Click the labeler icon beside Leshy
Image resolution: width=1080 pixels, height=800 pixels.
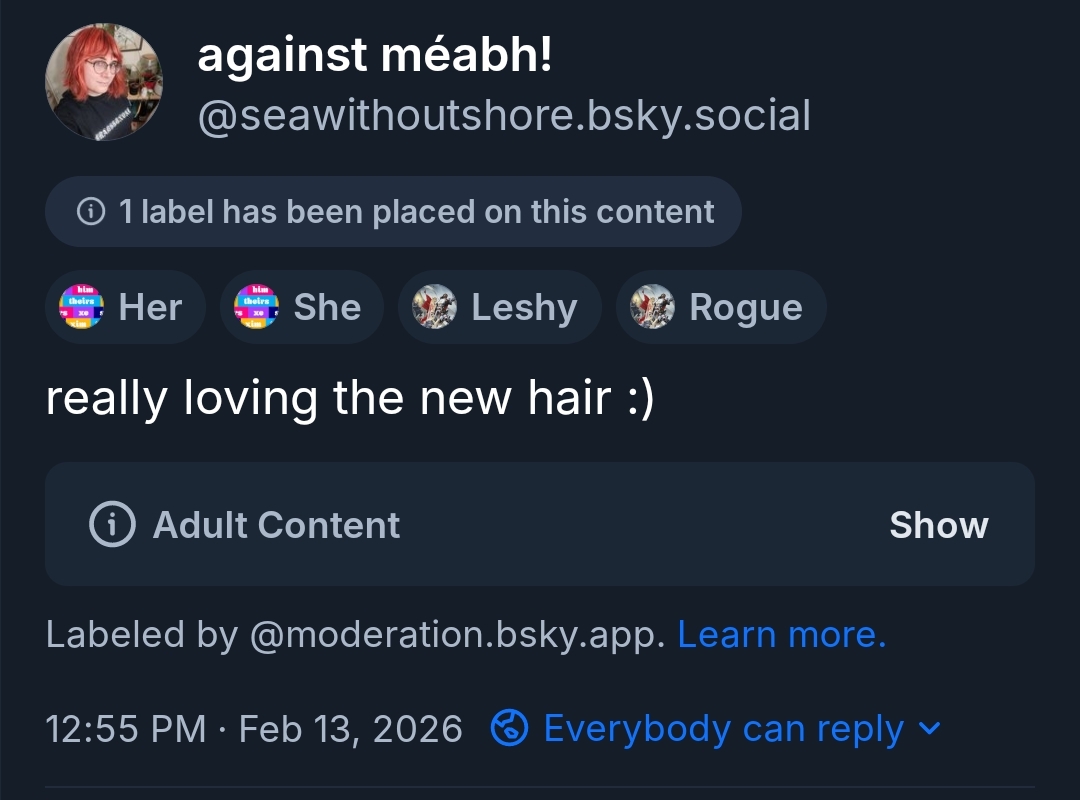point(434,307)
